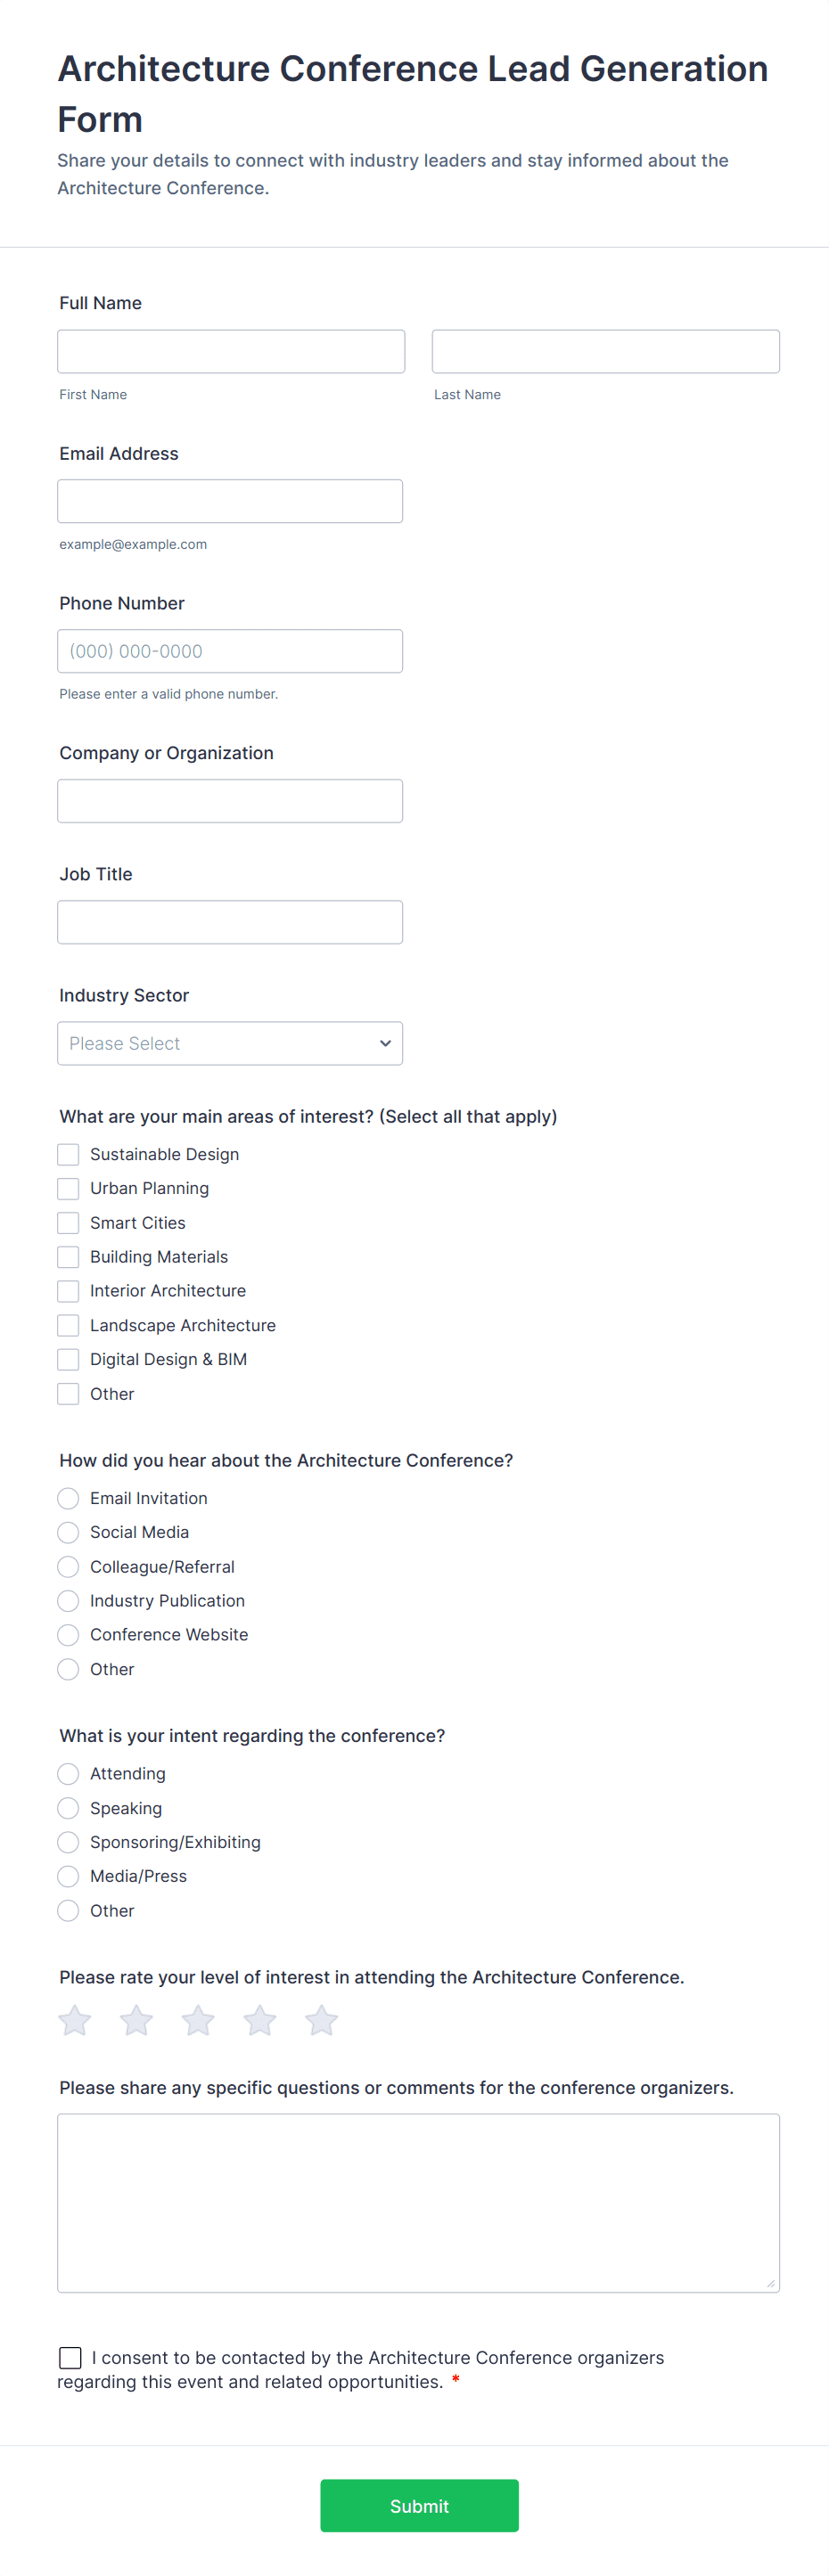Image resolution: width=829 pixels, height=2576 pixels.
Task: Focus the Email Address input
Action: click(230, 501)
